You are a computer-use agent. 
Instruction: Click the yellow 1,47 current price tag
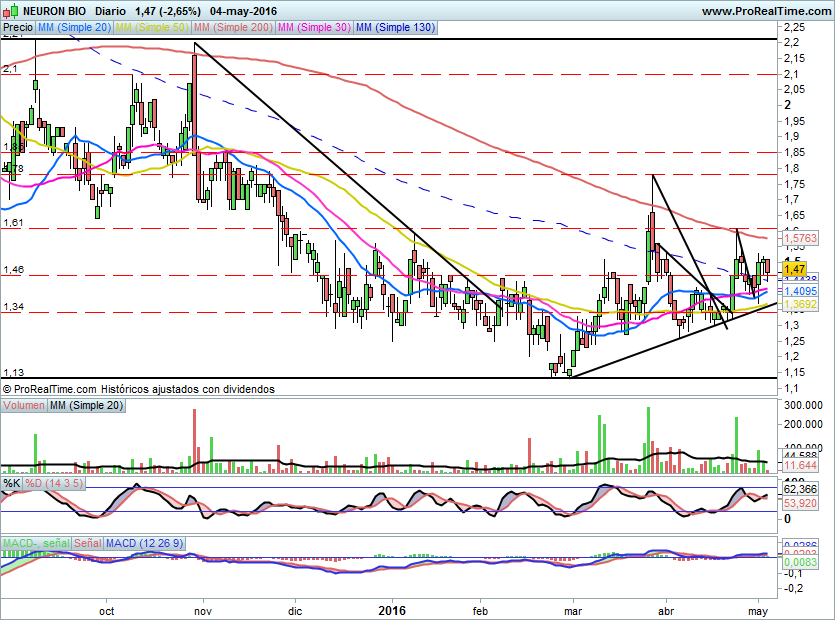794,270
